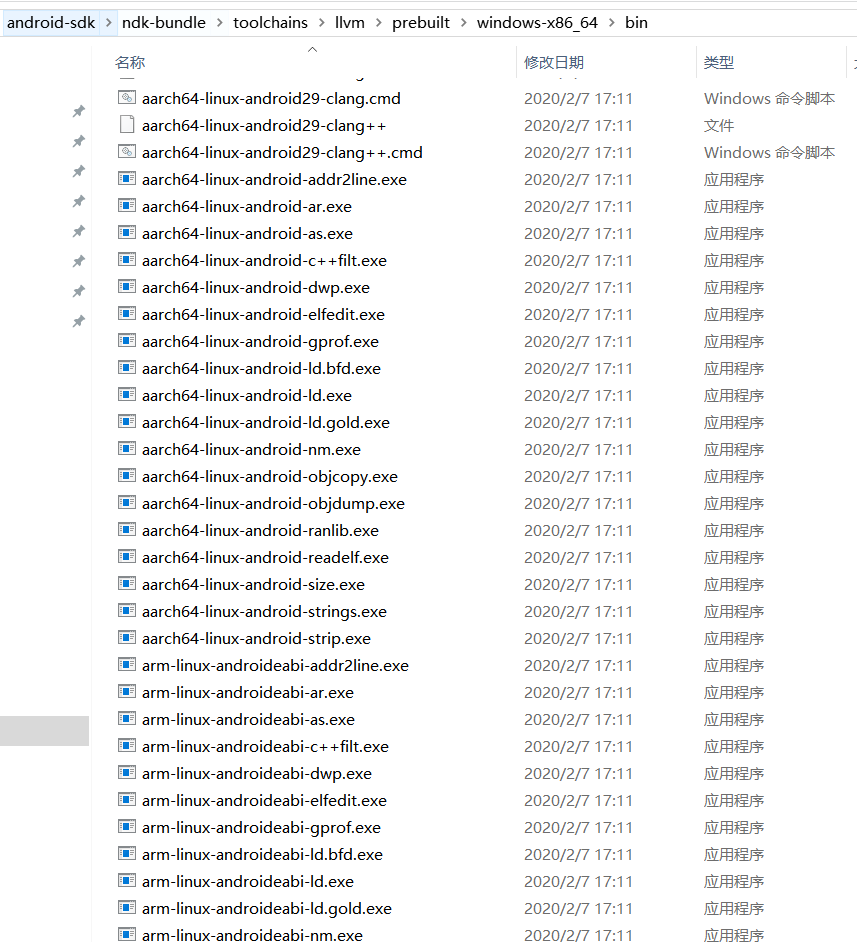The width and height of the screenshot is (857, 949).
Task: Click the aarch64-linux-android-ar.exe application icon
Action: 126,206
